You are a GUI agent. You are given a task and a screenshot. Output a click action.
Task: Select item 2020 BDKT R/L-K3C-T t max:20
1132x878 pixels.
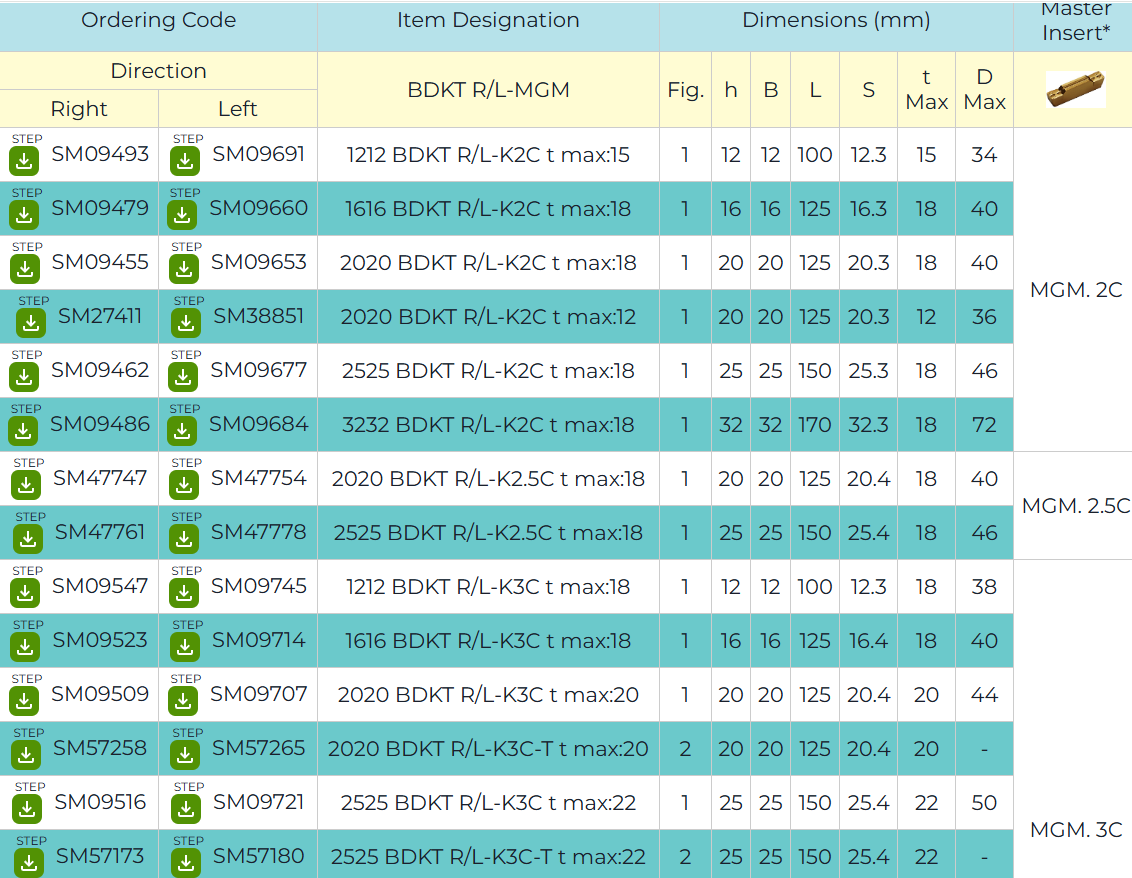[x=488, y=749]
